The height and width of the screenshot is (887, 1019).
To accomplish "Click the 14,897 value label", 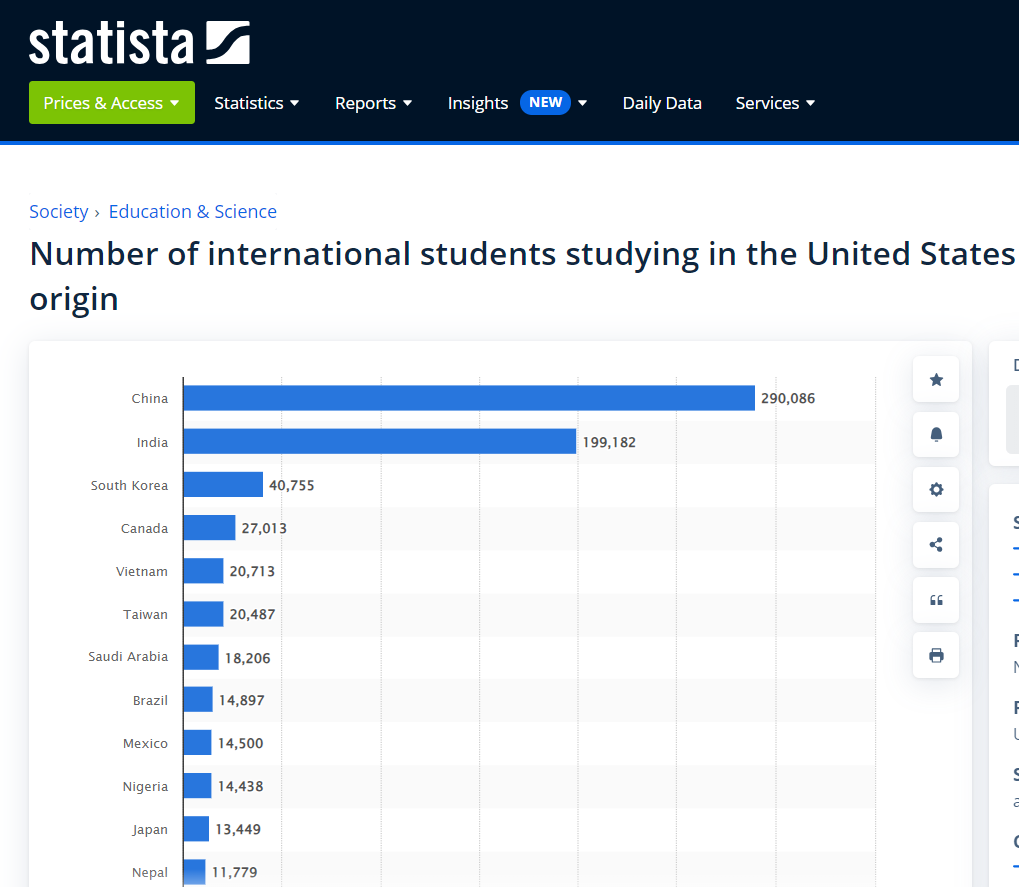I will (x=242, y=701).
